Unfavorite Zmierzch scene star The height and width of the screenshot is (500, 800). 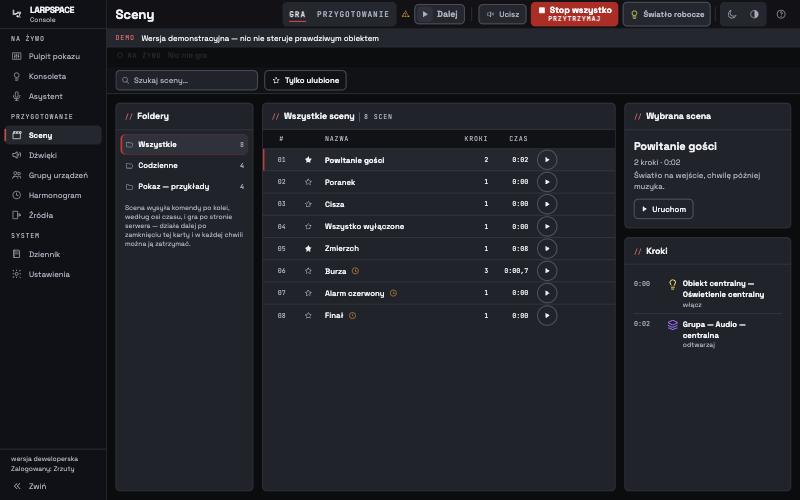point(308,248)
